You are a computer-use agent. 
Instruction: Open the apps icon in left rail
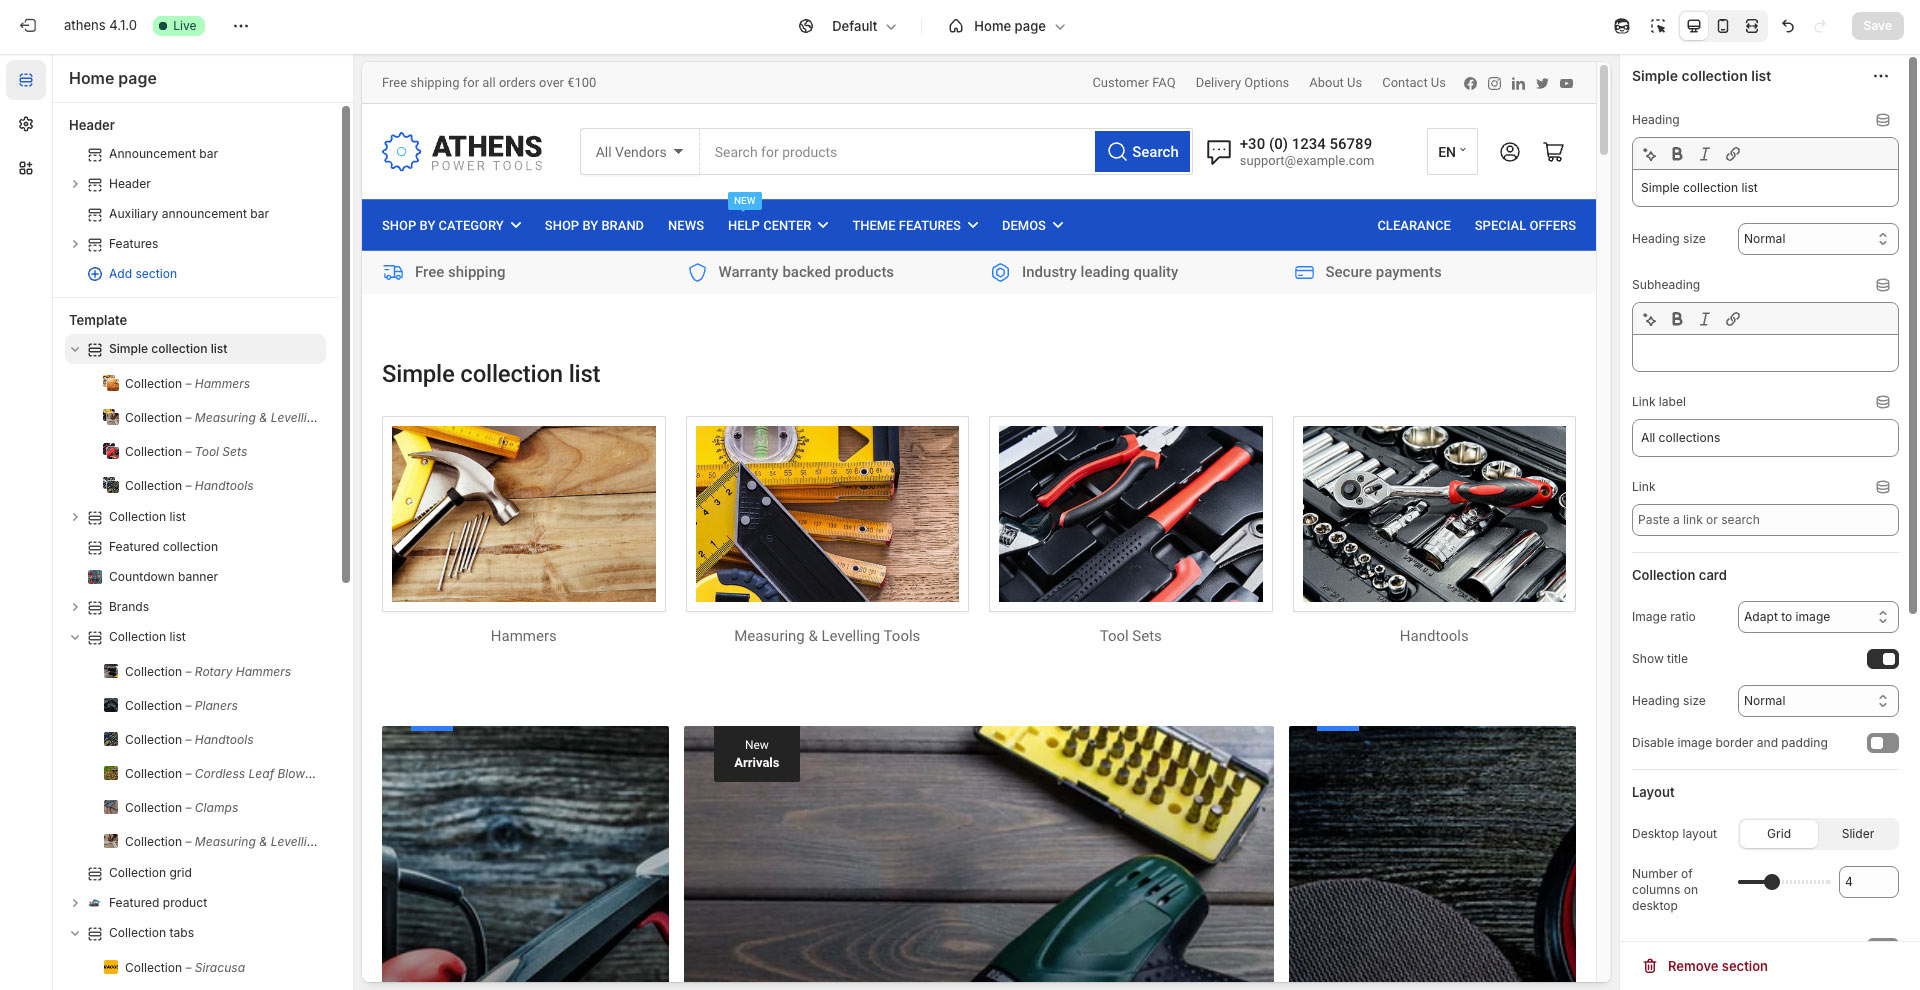(26, 168)
